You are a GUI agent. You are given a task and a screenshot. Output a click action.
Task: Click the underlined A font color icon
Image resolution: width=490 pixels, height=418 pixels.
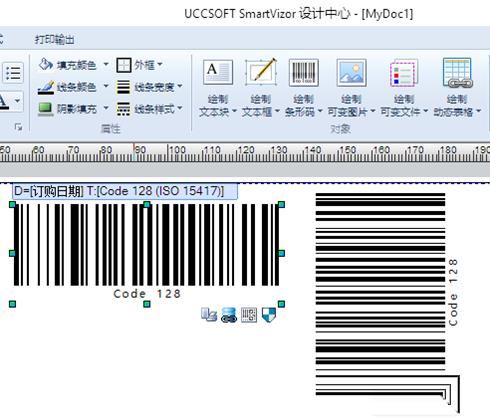tap(4, 101)
